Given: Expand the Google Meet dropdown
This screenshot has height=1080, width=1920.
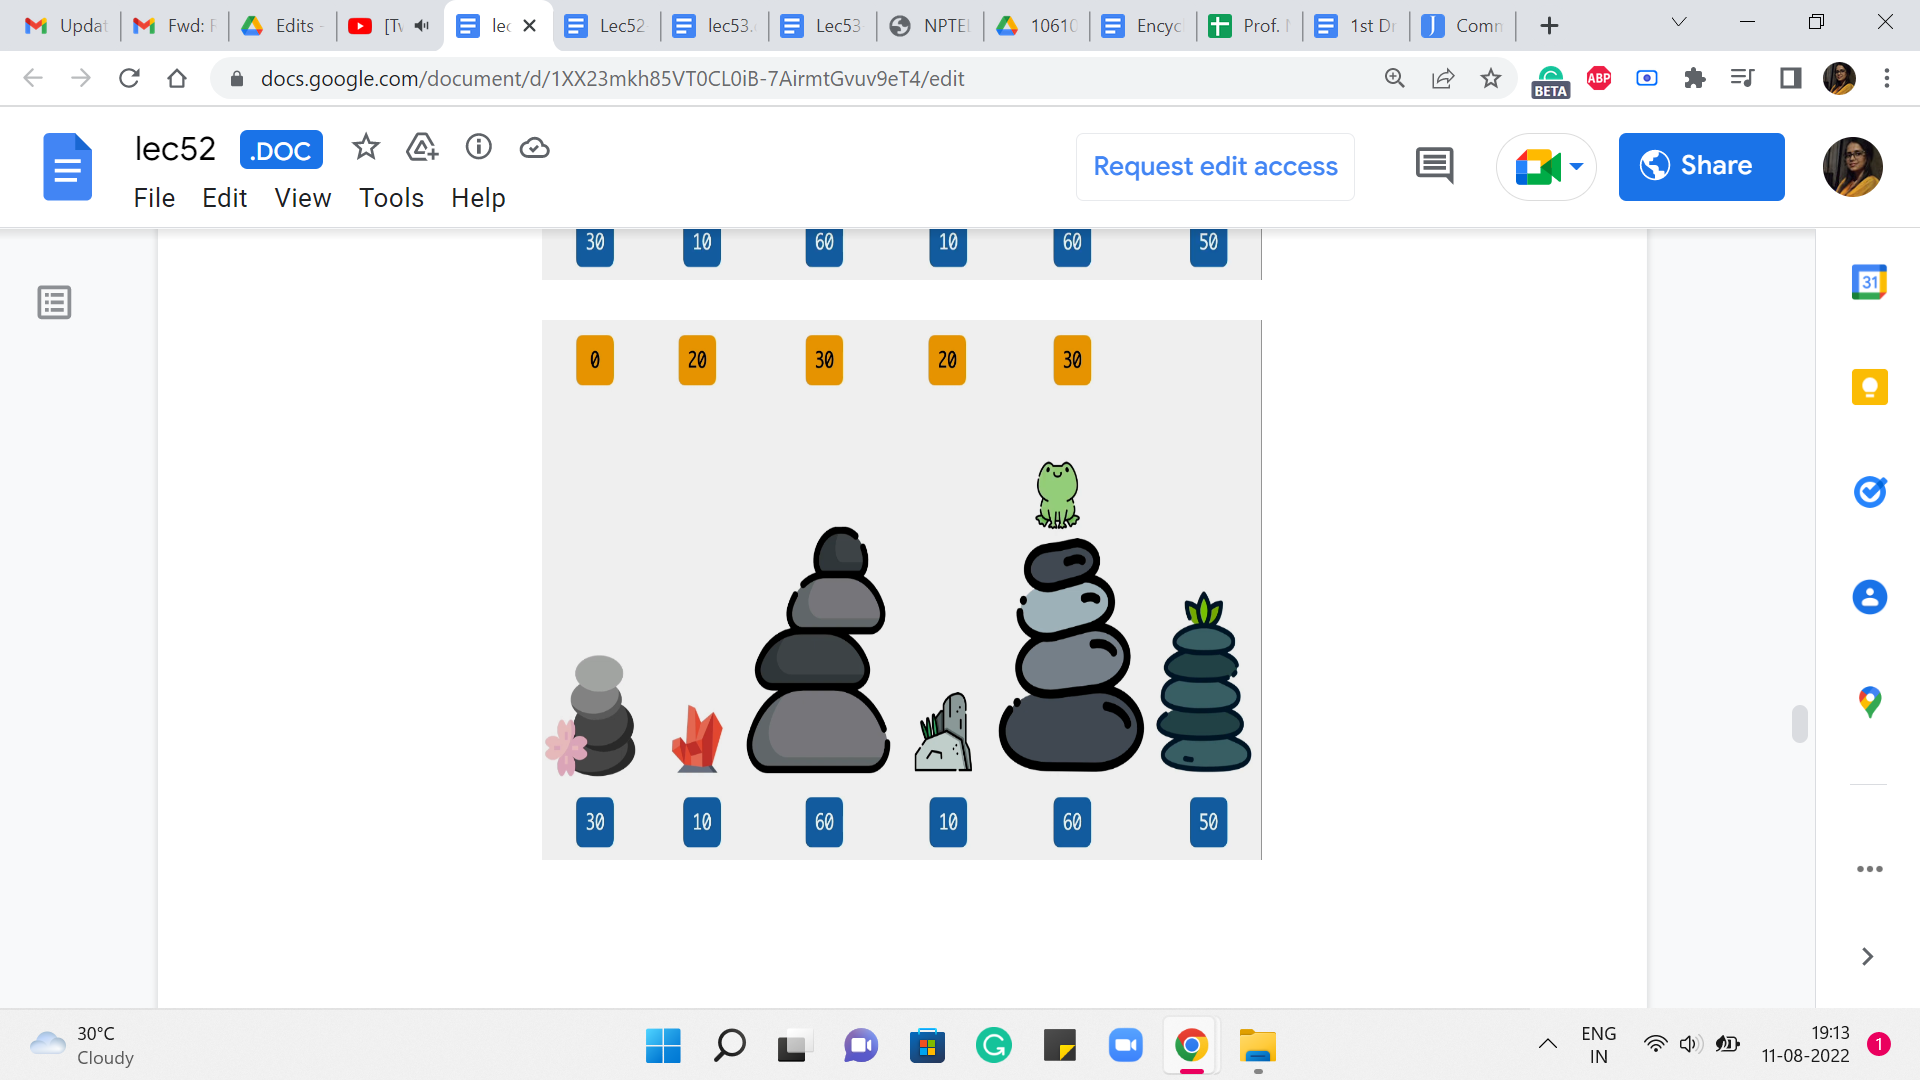Looking at the screenshot, I should coord(1577,166).
